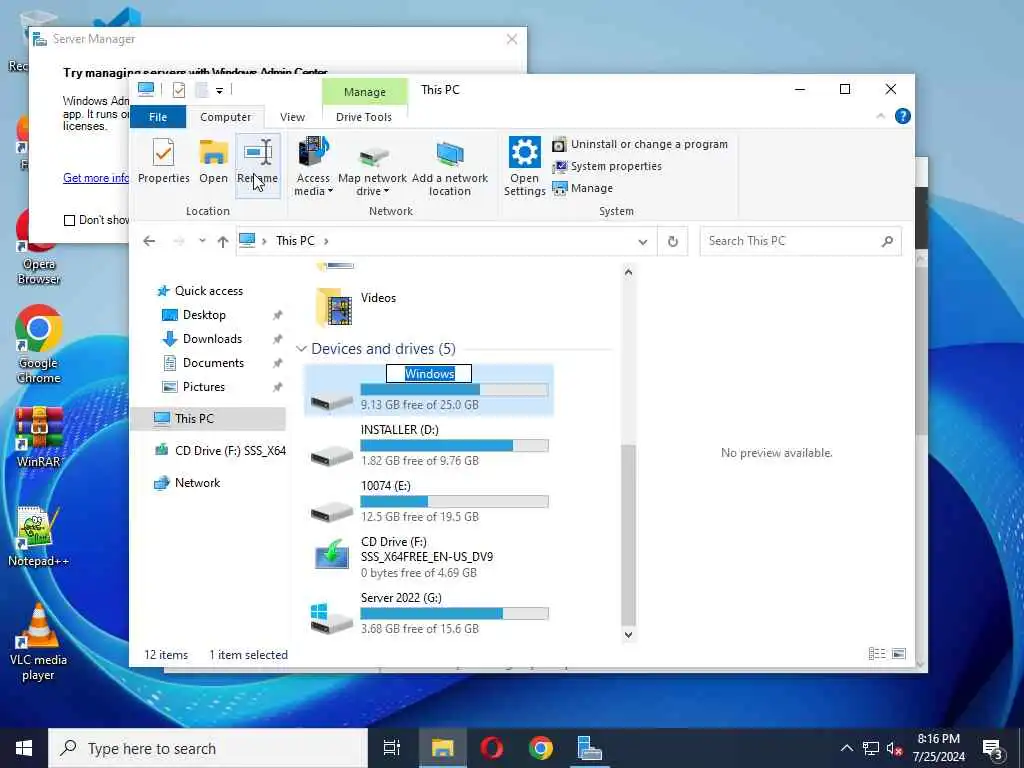Viewport: 1024px width, 768px height.
Task: Click the Refresh button in address bar
Action: click(x=673, y=242)
